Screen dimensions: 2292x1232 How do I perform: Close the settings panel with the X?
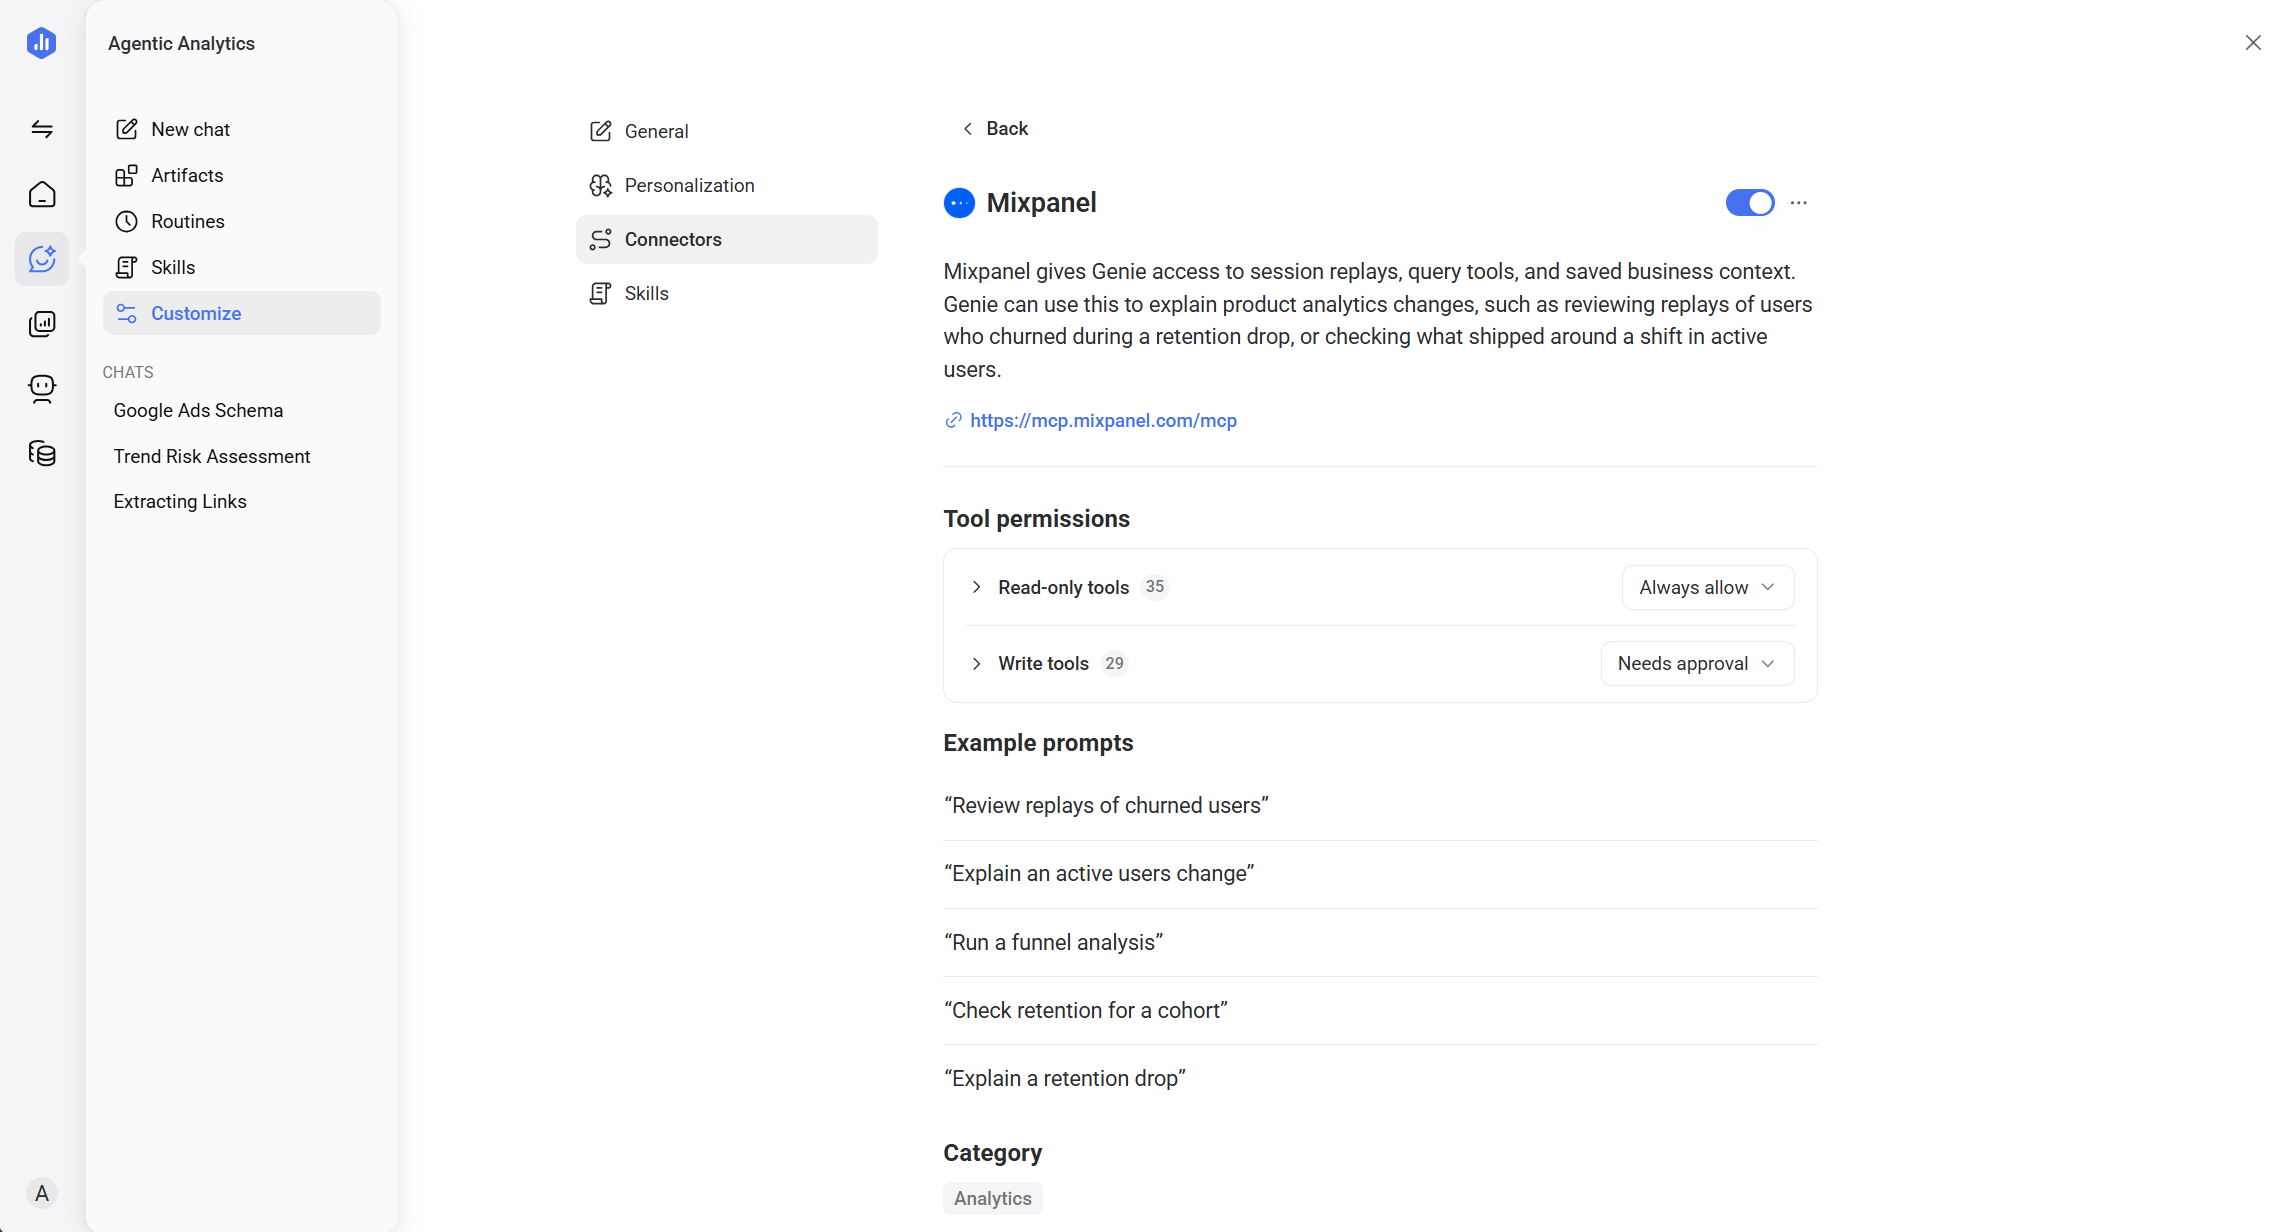[x=2252, y=42]
